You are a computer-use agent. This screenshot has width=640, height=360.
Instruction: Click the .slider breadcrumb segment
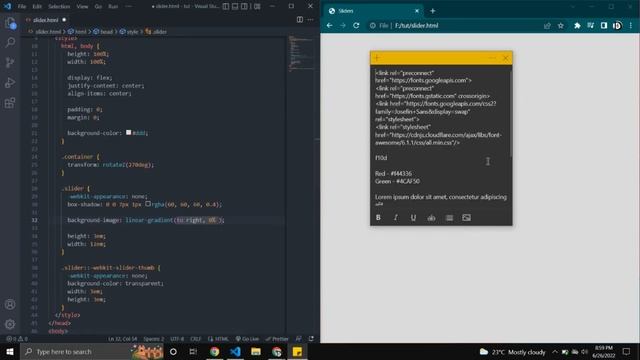point(156,31)
